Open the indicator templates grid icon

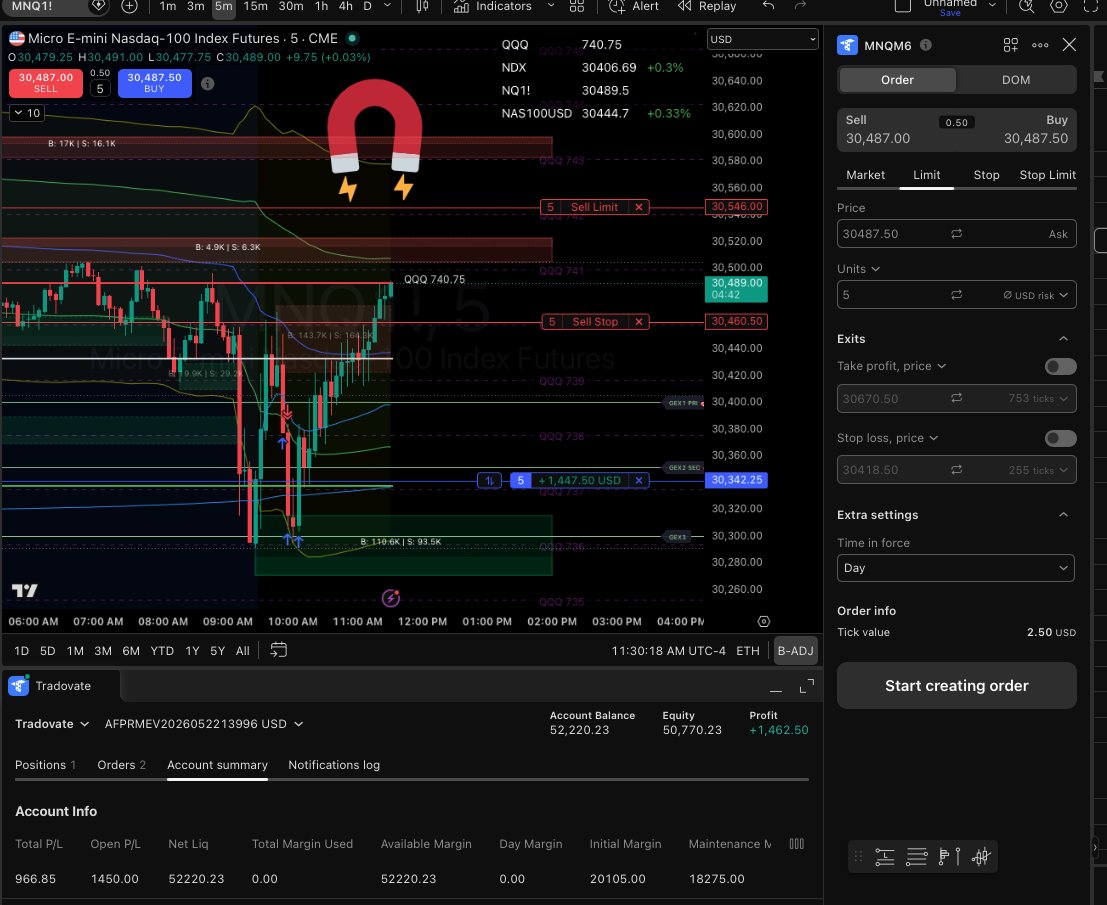coord(577,6)
